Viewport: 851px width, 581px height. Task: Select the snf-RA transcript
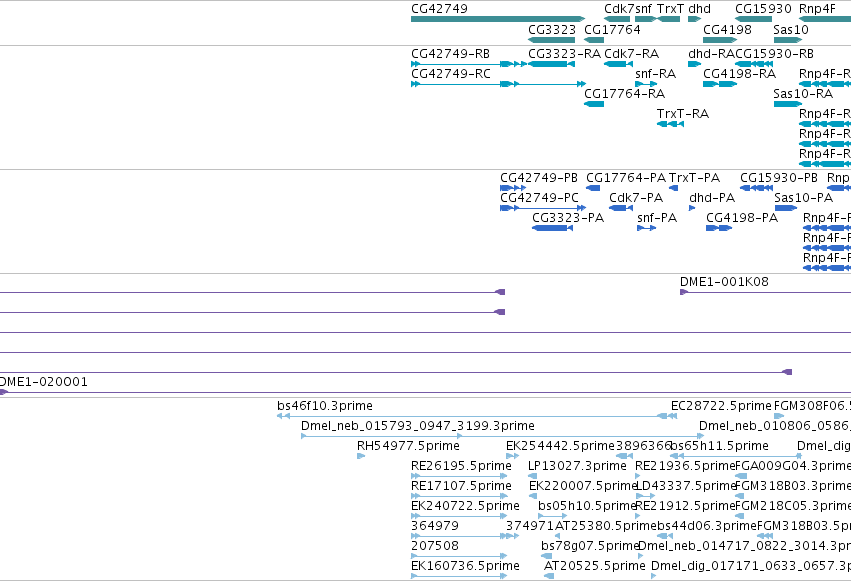pos(646,84)
